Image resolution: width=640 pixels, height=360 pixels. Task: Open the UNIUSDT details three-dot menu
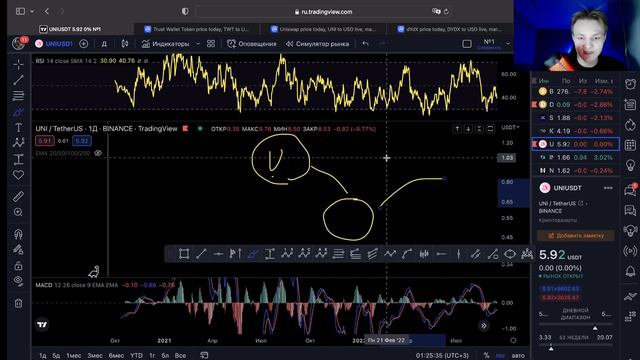[x=608, y=188]
